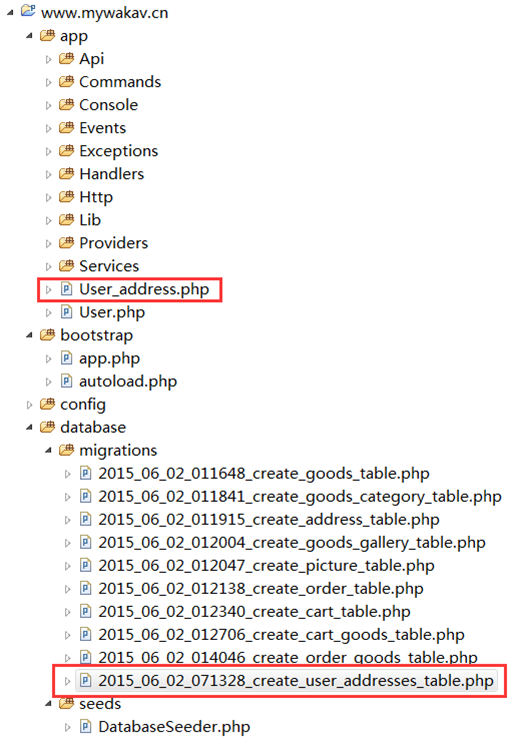Expand the Handlers folder arrow

48,175
